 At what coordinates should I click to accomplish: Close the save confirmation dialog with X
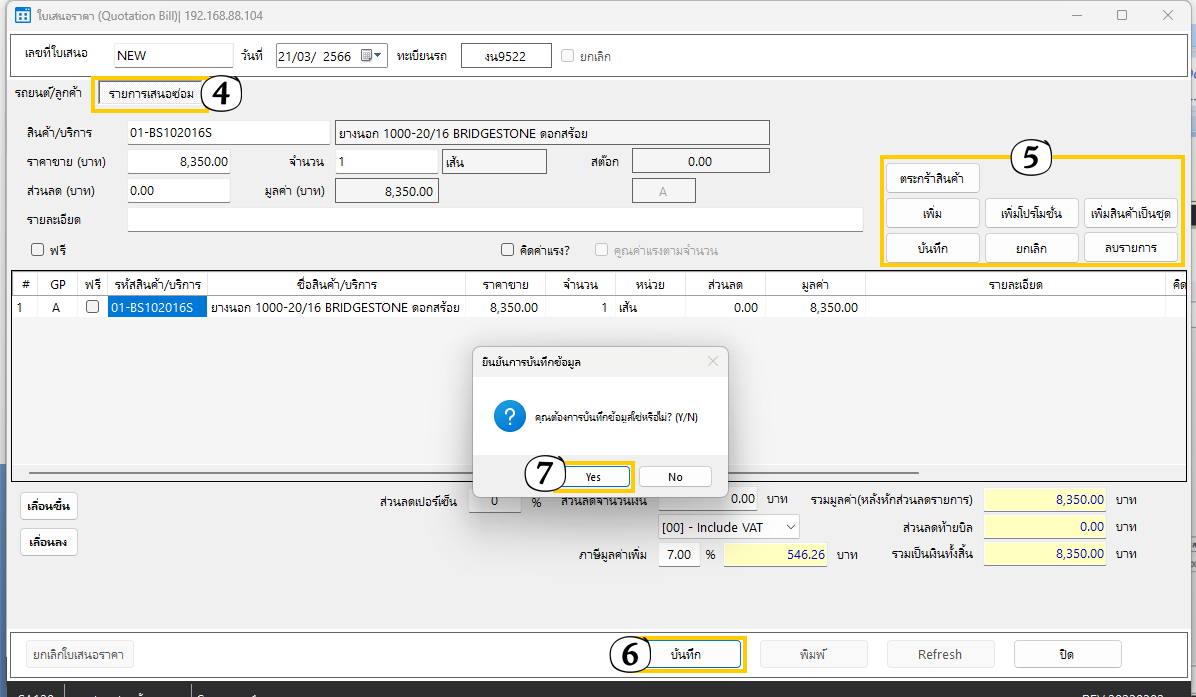coord(712,361)
